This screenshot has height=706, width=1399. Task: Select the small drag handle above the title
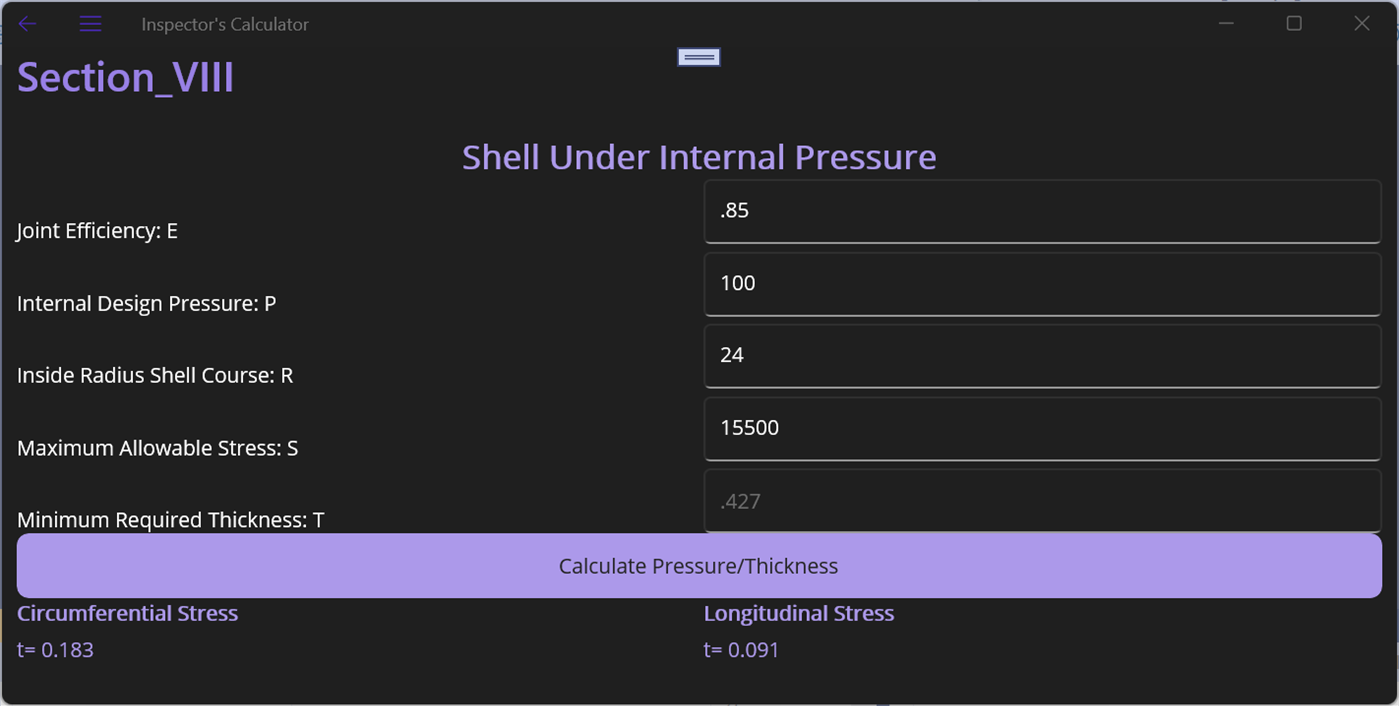pyautogui.click(x=698, y=57)
